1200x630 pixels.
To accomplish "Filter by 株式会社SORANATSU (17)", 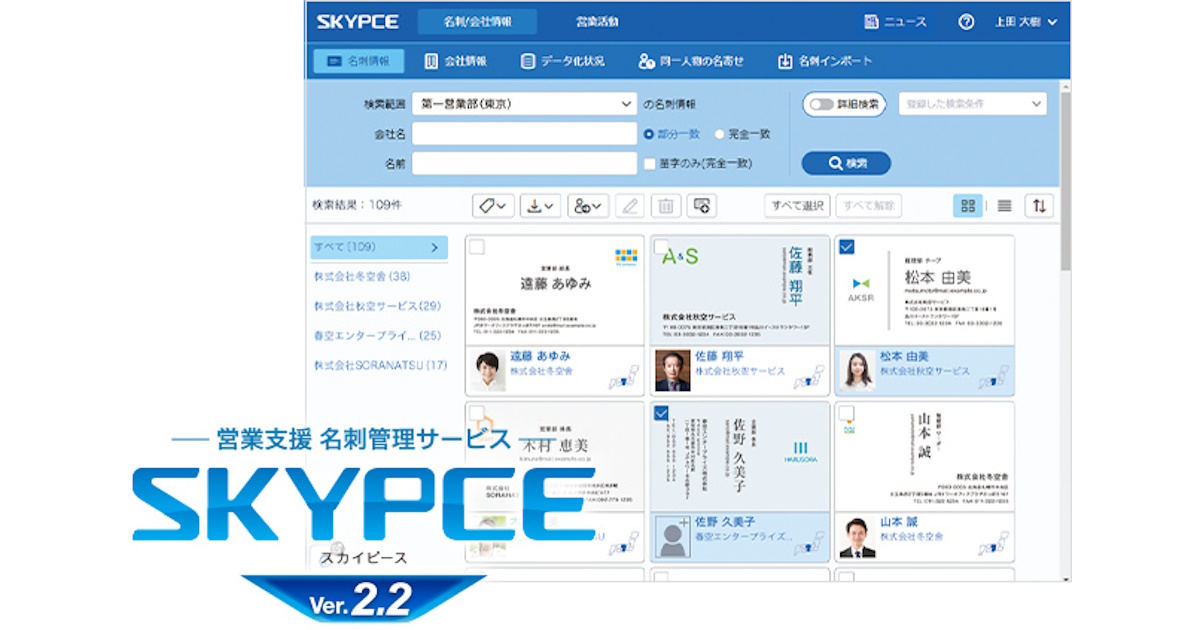I will pyautogui.click(x=380, y=366).
